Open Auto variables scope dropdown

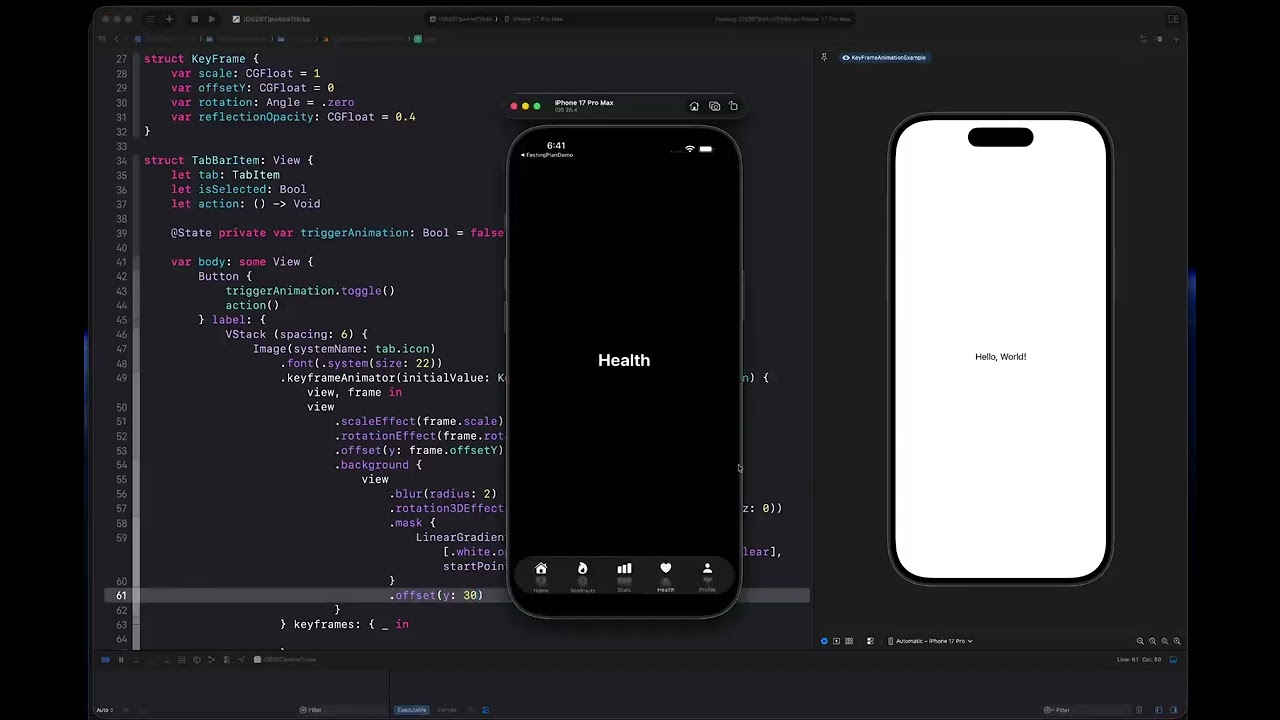(104, 710)
